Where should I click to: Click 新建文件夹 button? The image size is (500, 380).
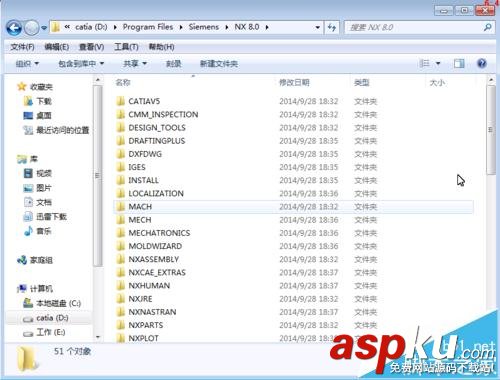pos(219,63)
